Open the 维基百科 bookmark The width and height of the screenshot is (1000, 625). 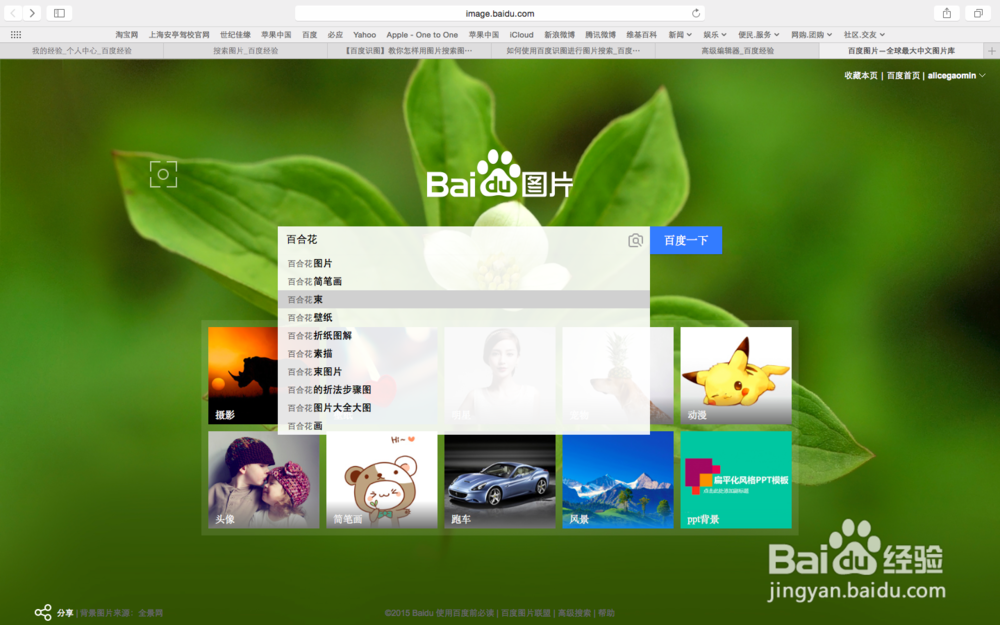click(x=642, y=34)
